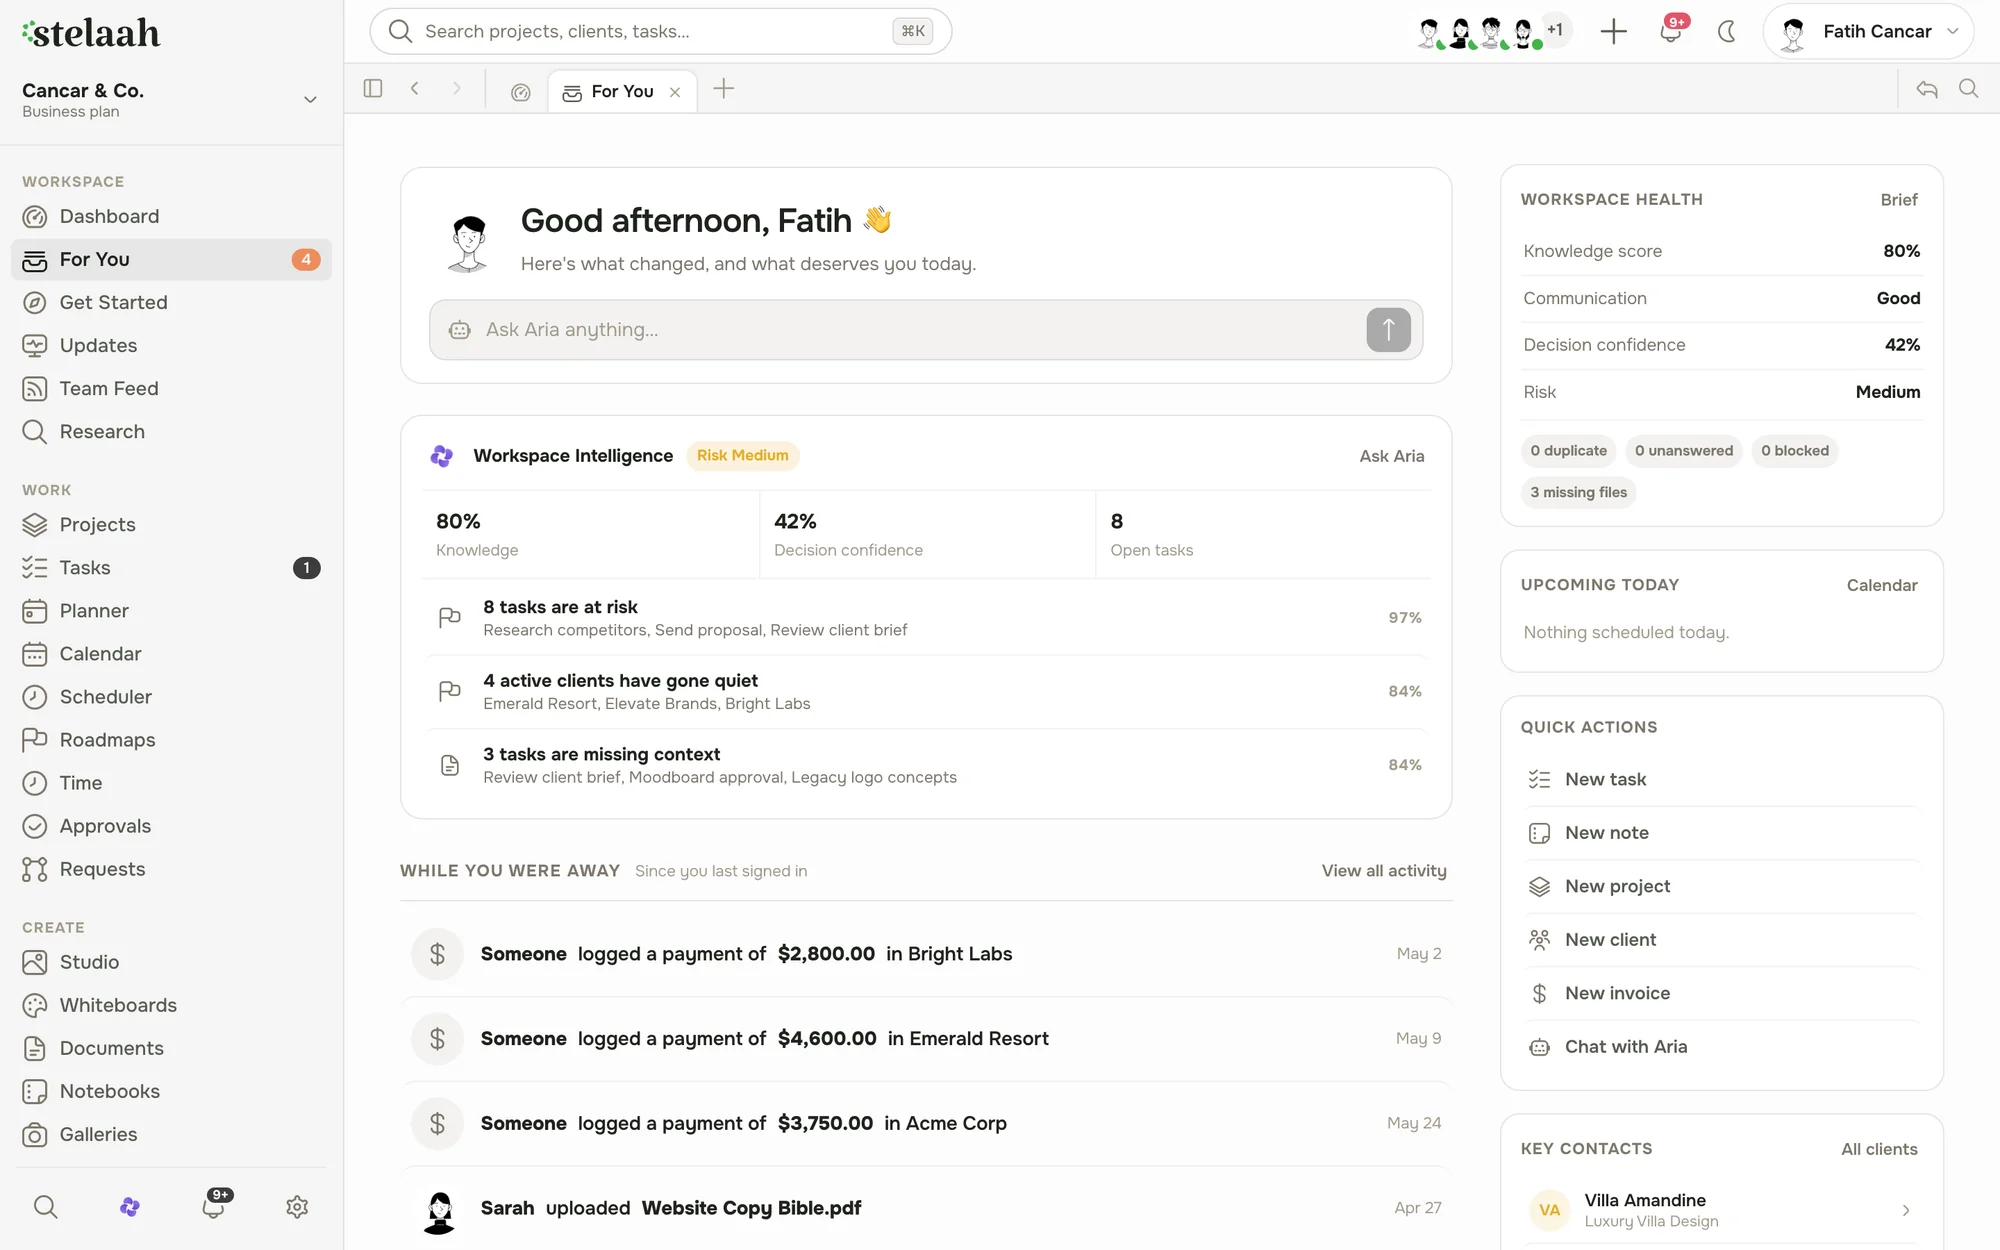Viewport: 2000px width, 1250px height.
Task: Open Roadmaps in sidebar
Action: [x=171, y=740]
